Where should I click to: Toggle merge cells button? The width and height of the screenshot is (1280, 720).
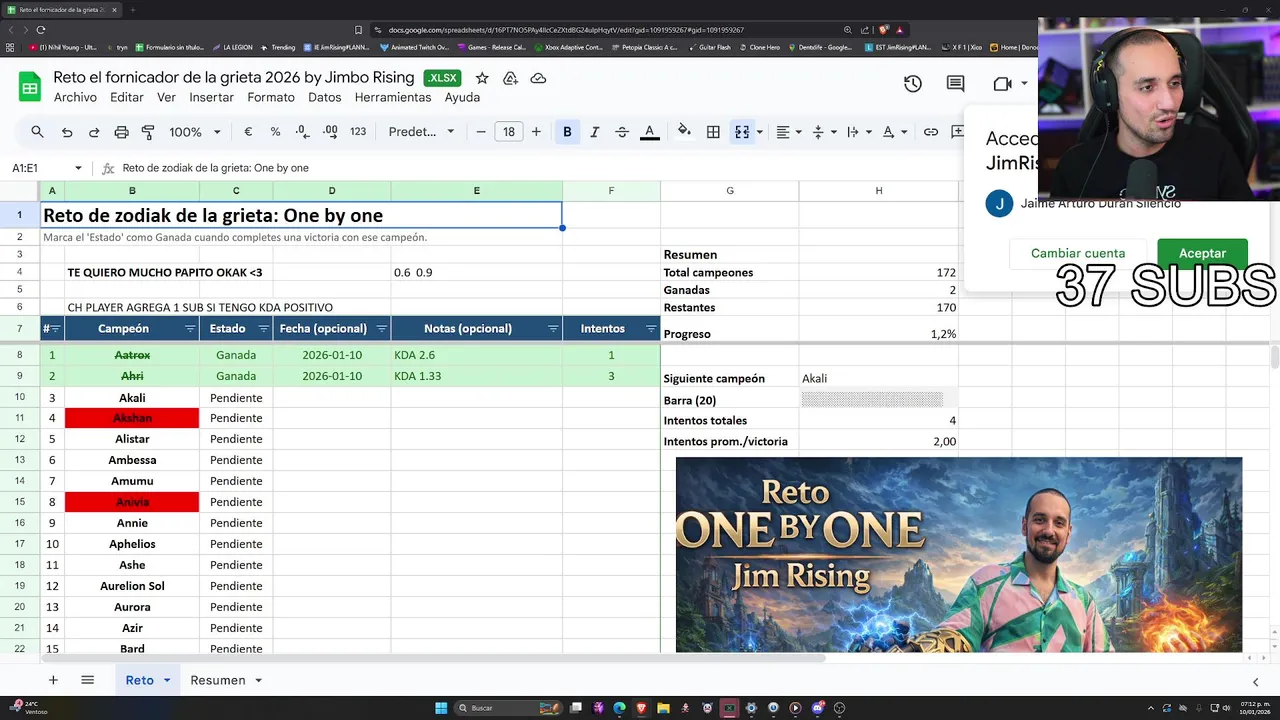pyautogui.click(x=742, y=132)
